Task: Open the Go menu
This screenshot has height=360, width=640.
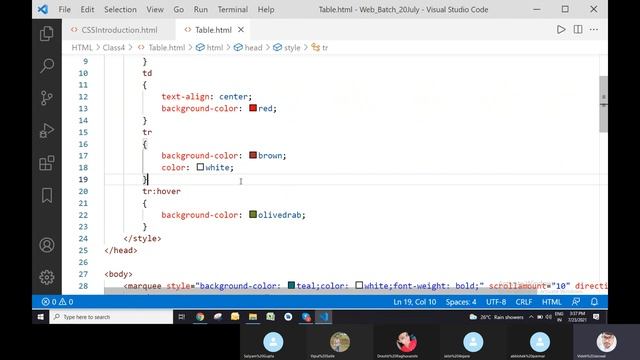Action: click(x=178, y=9)
